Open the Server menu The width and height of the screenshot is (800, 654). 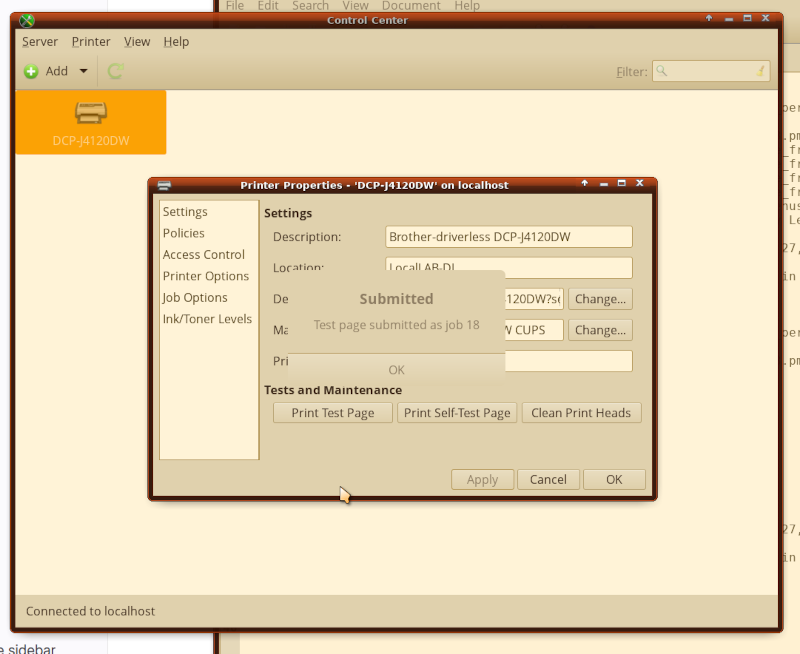40,42
